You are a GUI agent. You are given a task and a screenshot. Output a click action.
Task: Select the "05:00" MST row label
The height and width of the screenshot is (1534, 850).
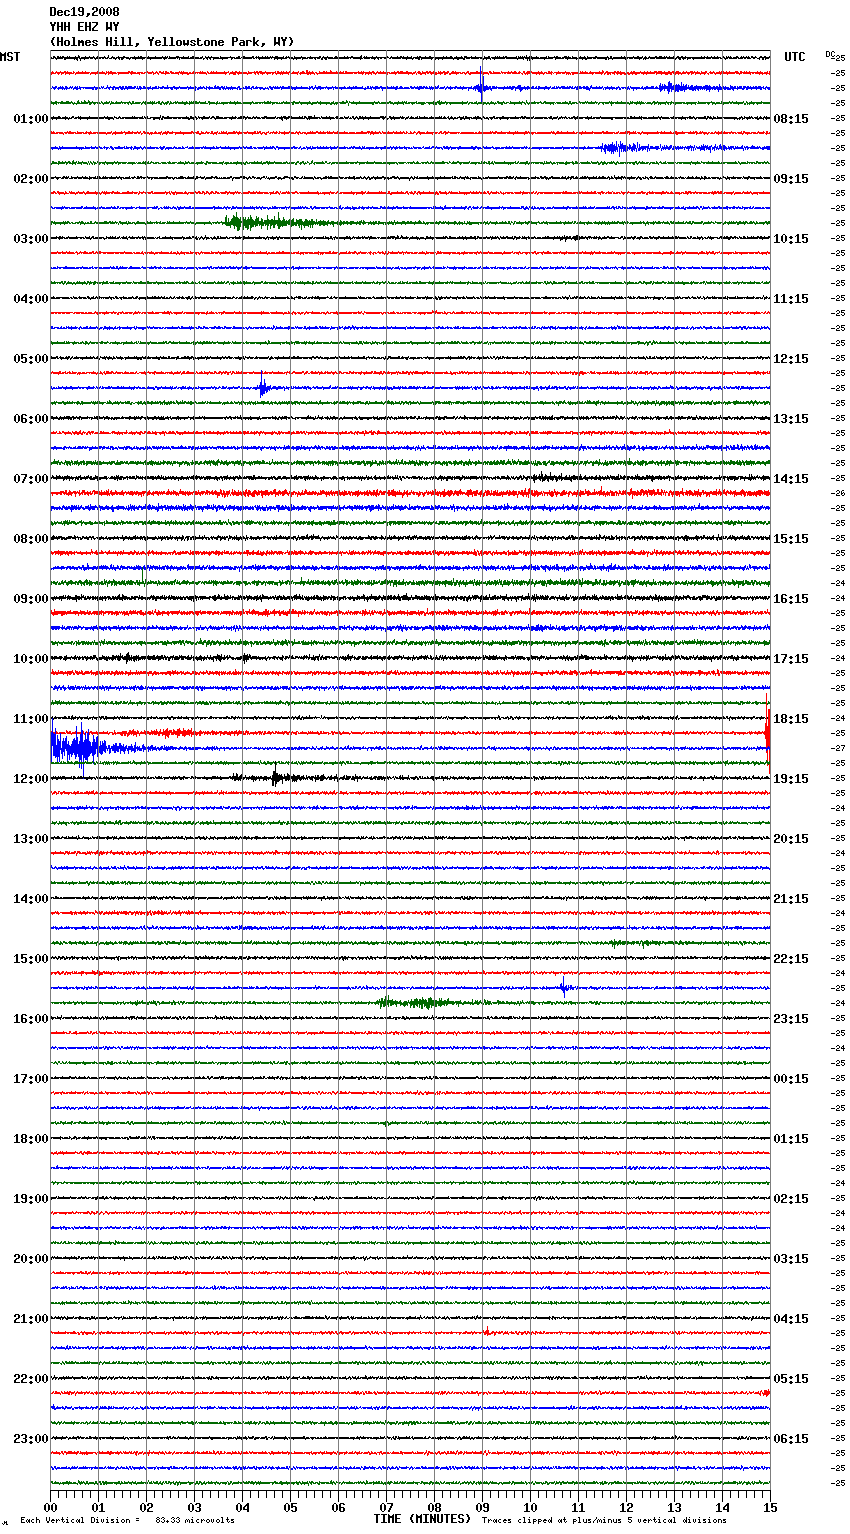tap(30, 359)
